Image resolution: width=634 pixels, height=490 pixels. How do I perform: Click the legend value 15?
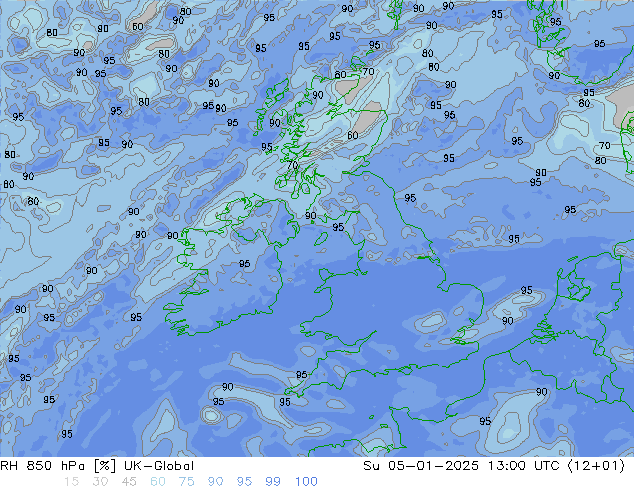tap(71, 482)
